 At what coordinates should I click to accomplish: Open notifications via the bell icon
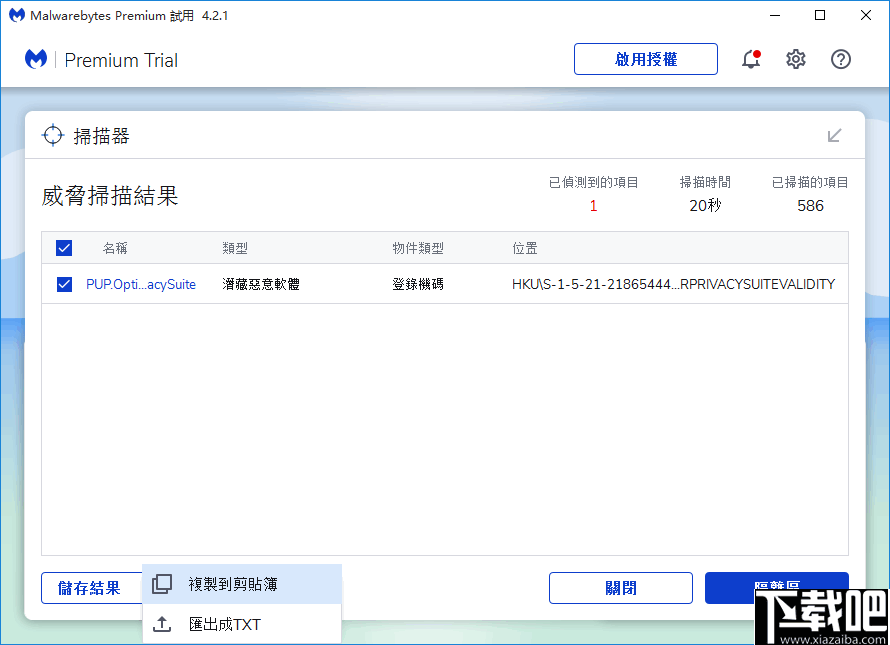click(x=750, y=59)
